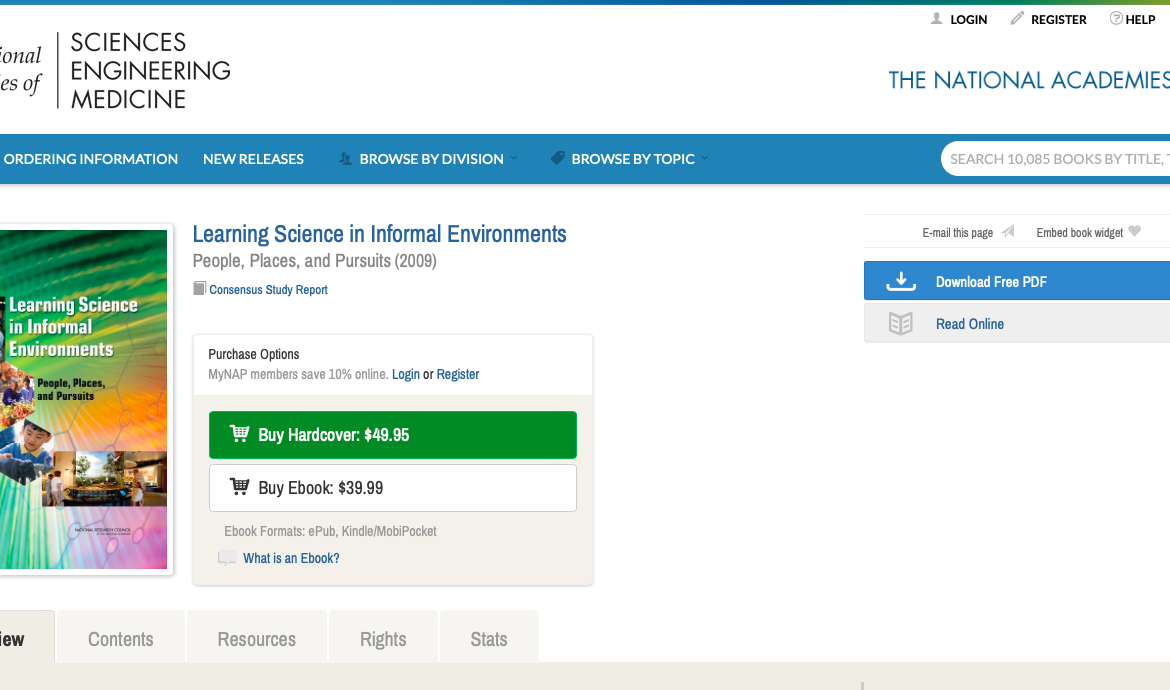The height and width of the screenshot is (690, 1170).
Task: Switch to the Rights tab
Action: (383, 636)
